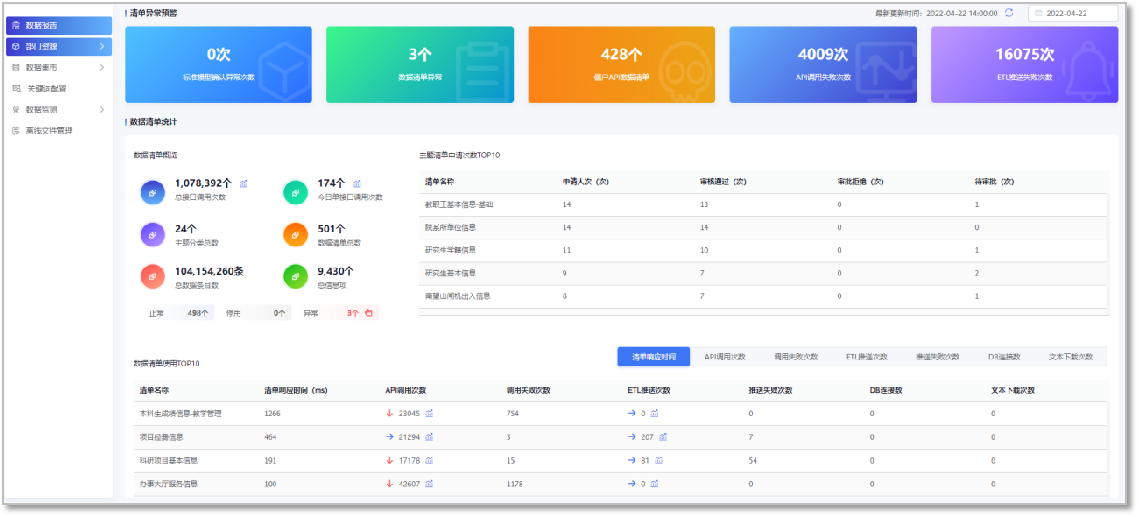The image size is (1139, 517).
Task: Click the 院系所单位信息 row name
Action: [450, 227]
